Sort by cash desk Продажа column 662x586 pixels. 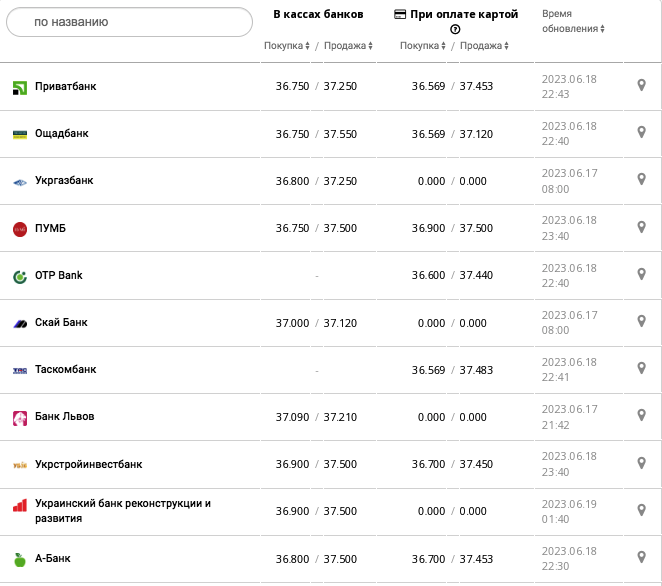(x=349, y=46)
